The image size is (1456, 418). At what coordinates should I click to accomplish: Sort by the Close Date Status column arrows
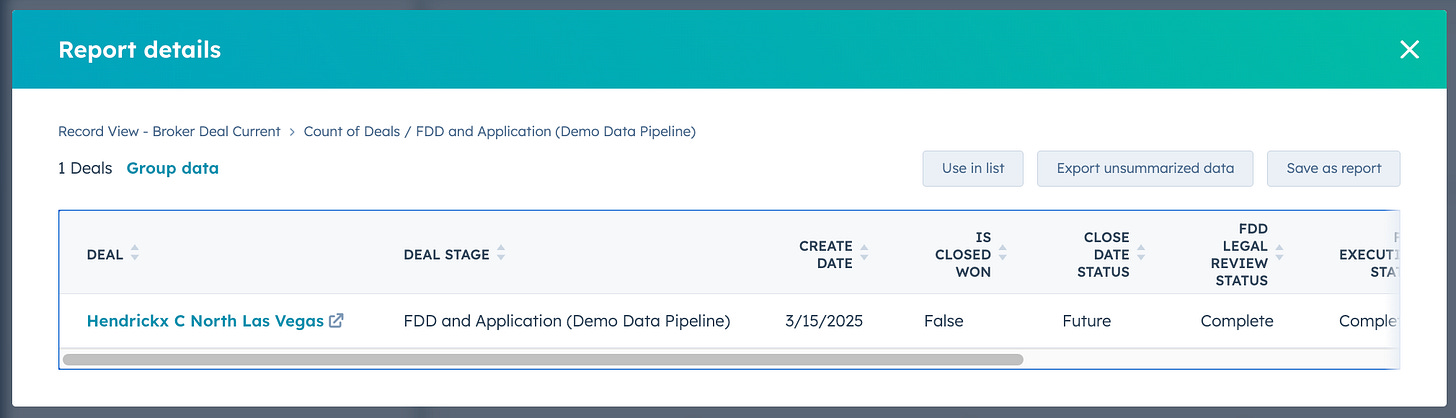(1140, 254)
